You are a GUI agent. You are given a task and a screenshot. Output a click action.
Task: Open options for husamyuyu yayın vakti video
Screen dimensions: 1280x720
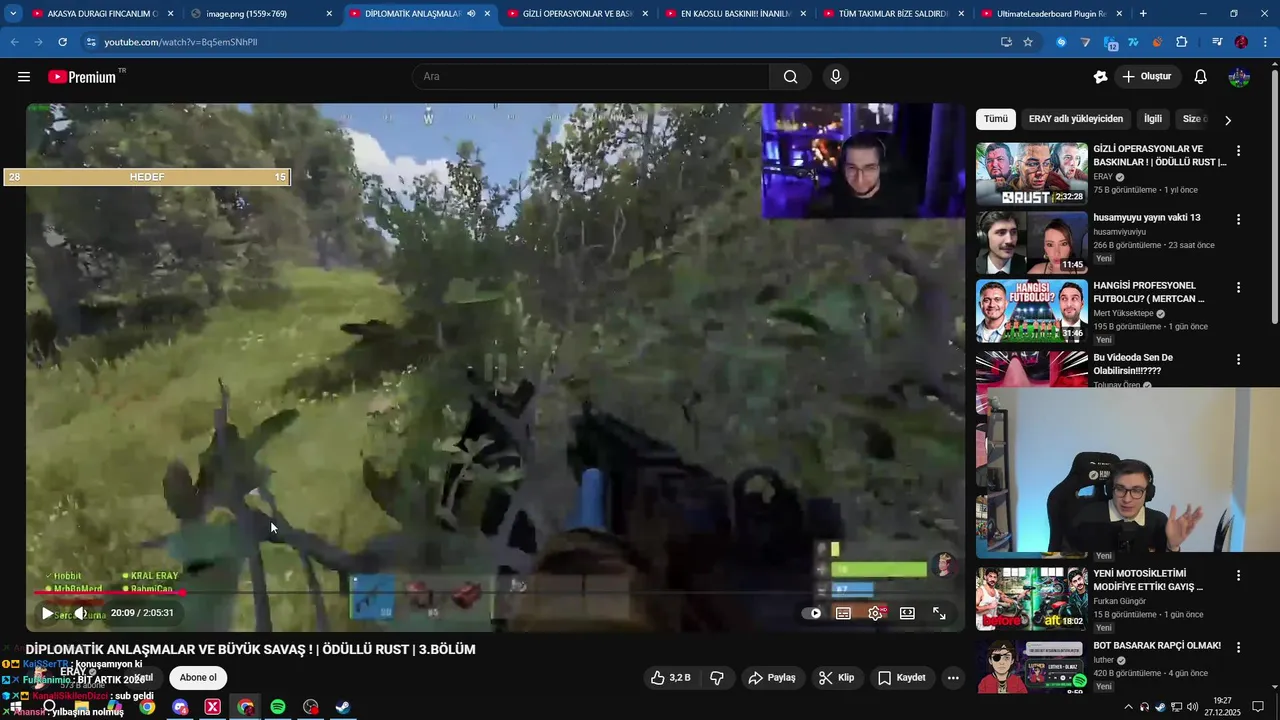click(1238, 219)
